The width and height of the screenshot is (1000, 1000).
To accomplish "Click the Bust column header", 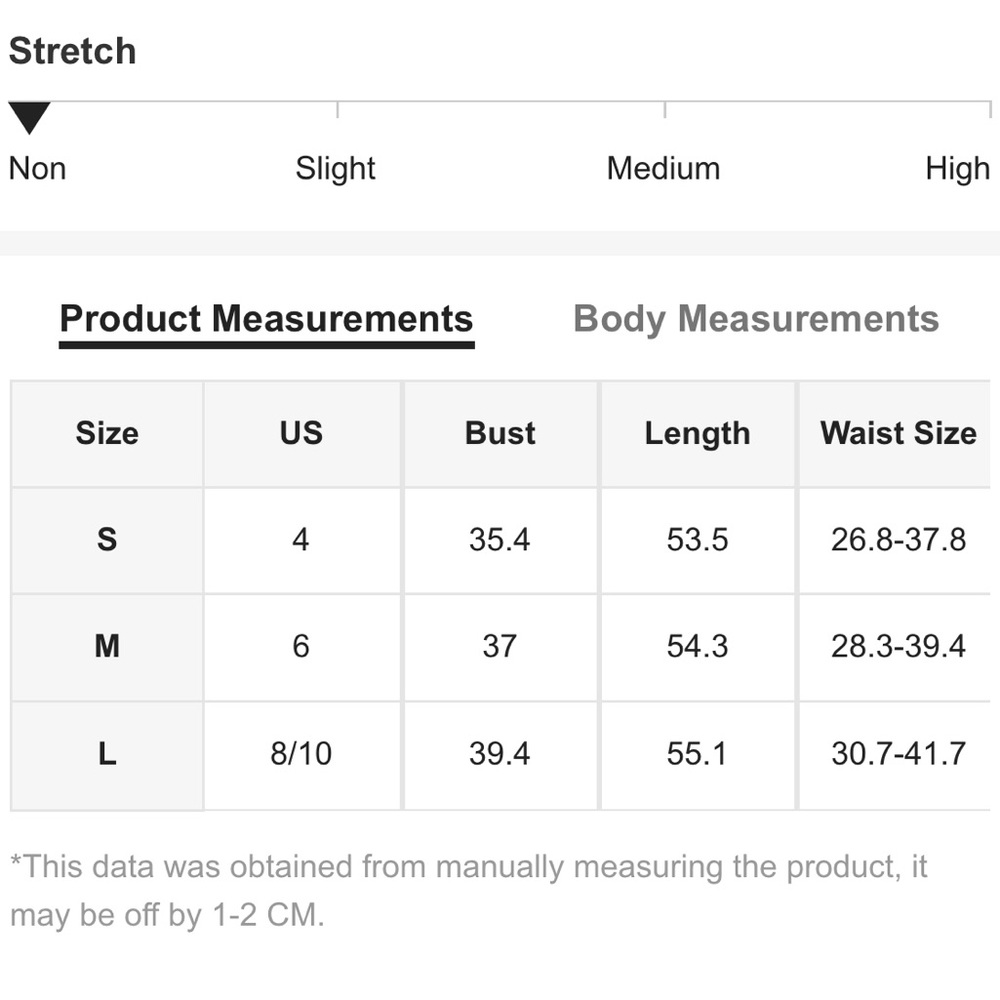I will pyautogui.click(x=500, y=434).
